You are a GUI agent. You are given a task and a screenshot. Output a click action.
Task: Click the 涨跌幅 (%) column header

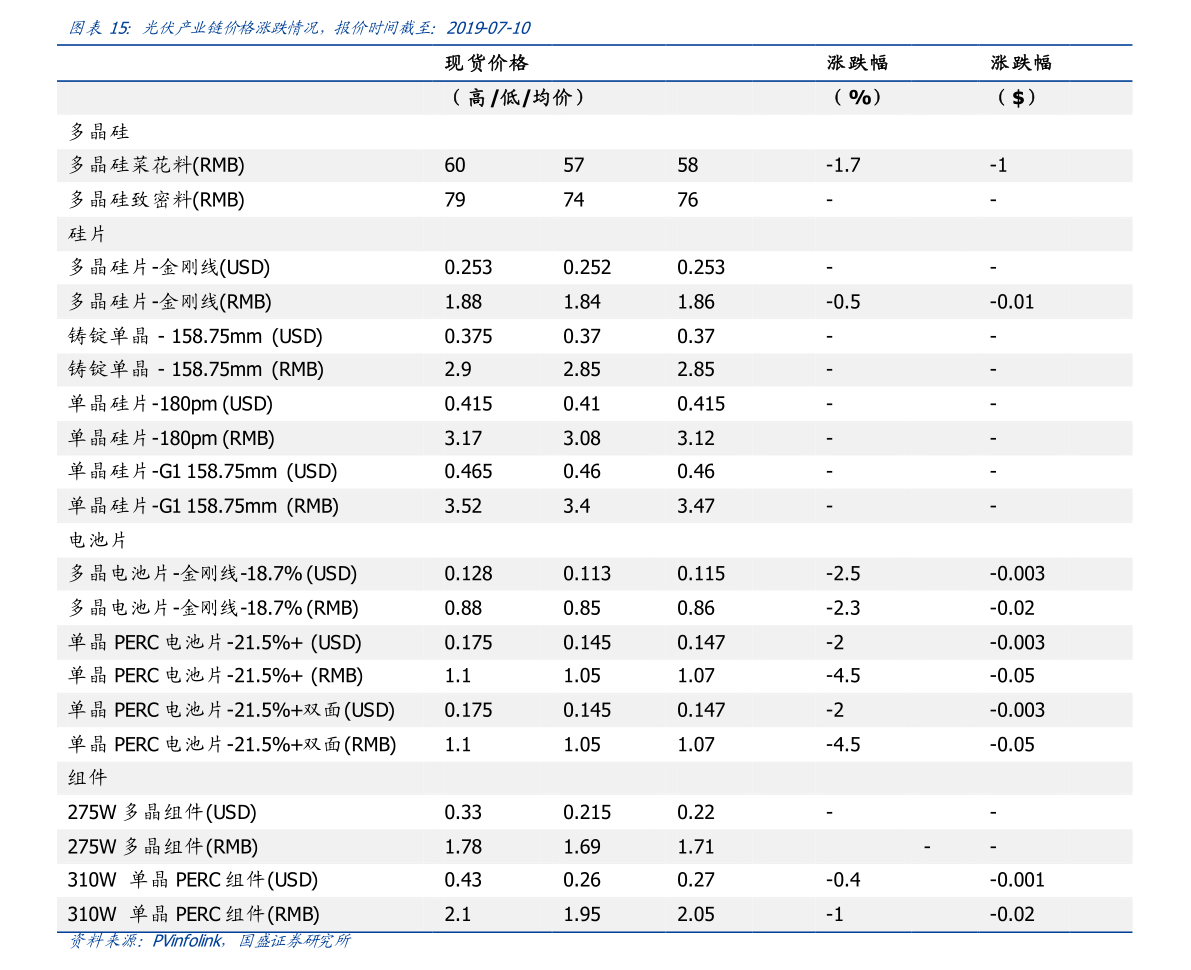tap(858, 80)
